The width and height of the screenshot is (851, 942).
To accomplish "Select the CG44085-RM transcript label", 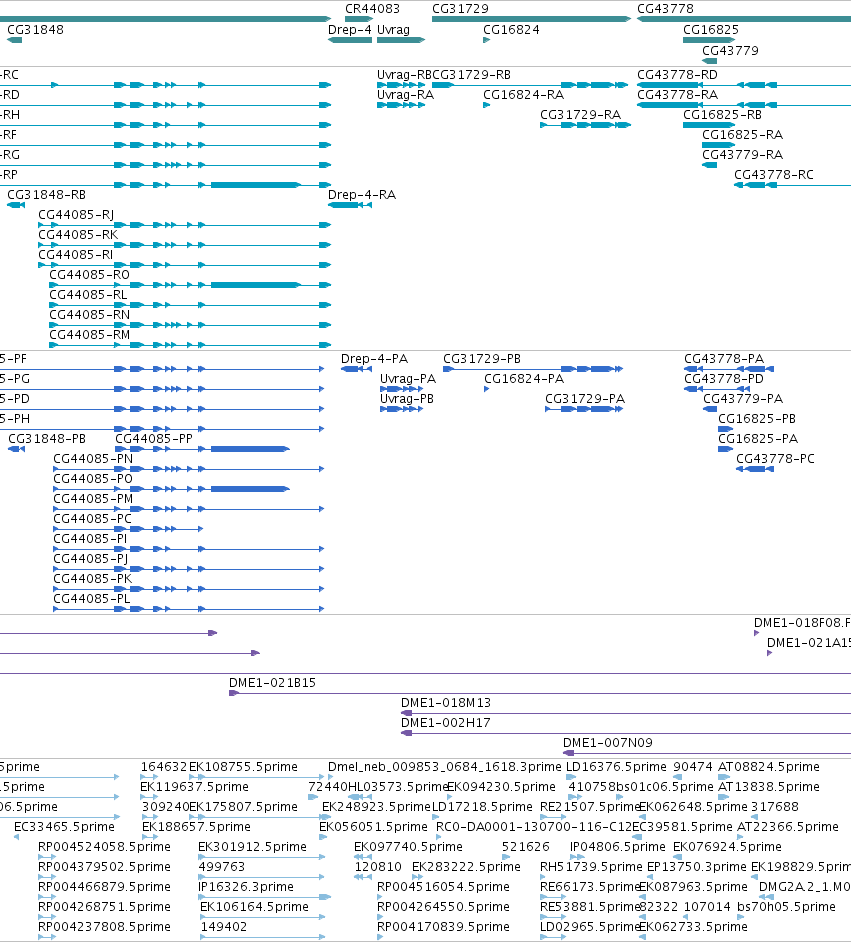I will coord(89,335).
